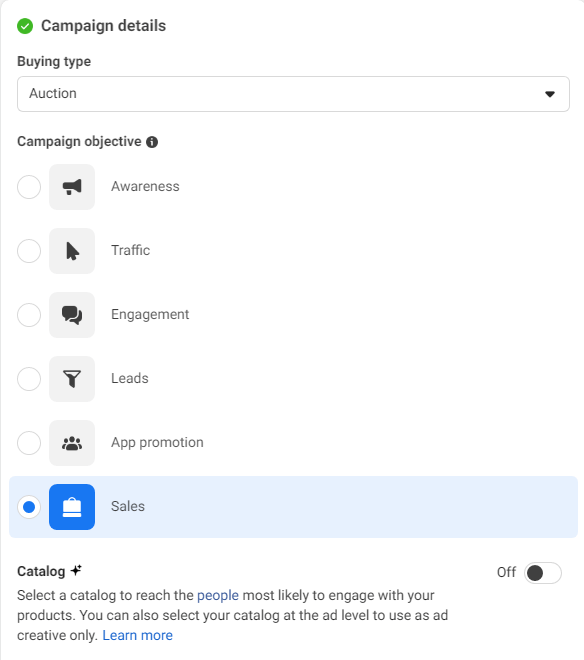Select the Engagement radio button
Screen dimensions: 584x660
click(x=29, y=315)
